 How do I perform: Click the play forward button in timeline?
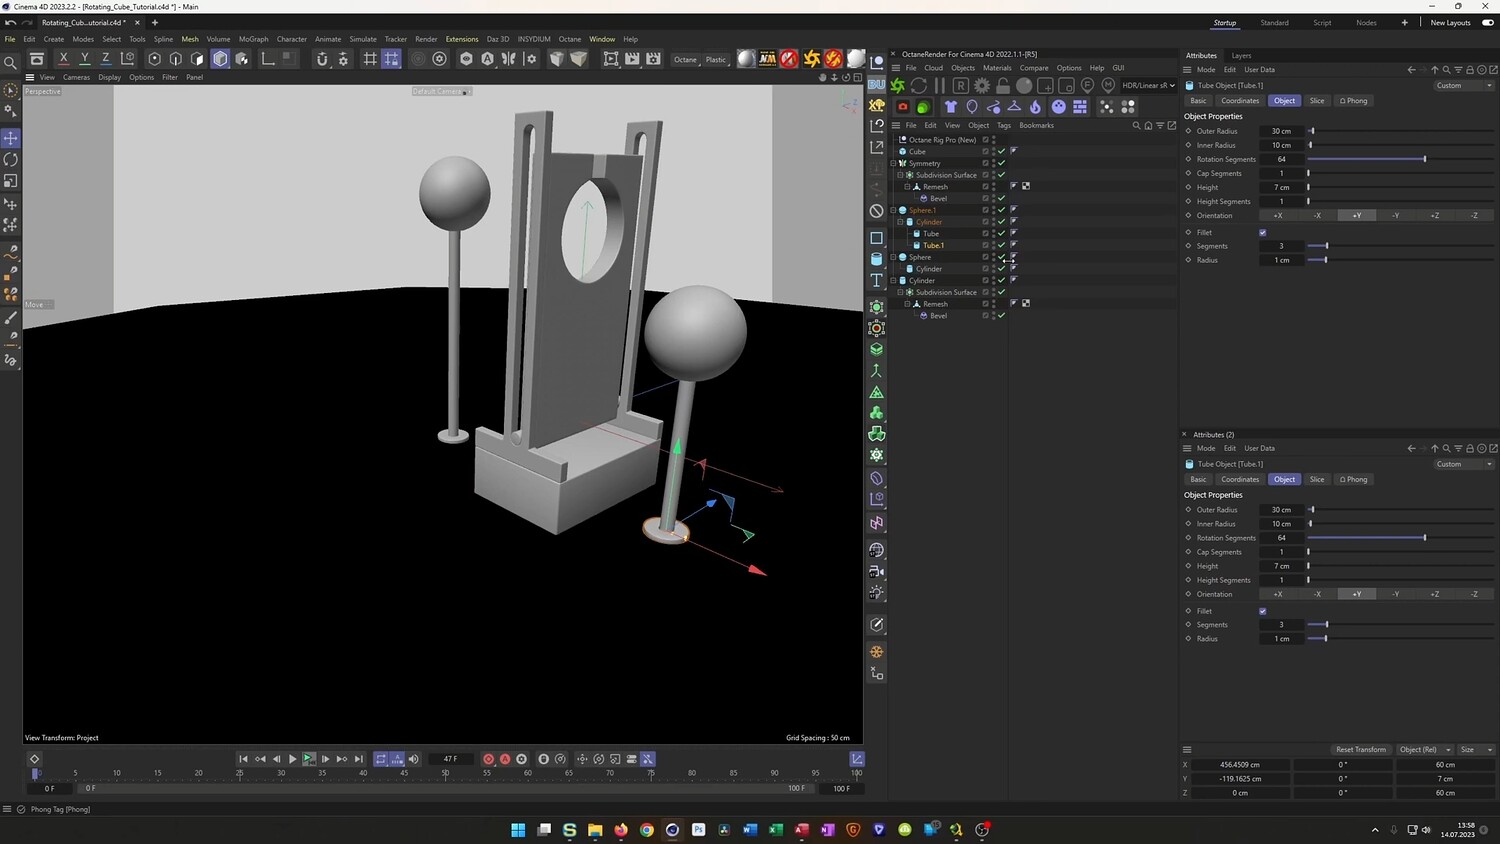[x=292, y=759]
